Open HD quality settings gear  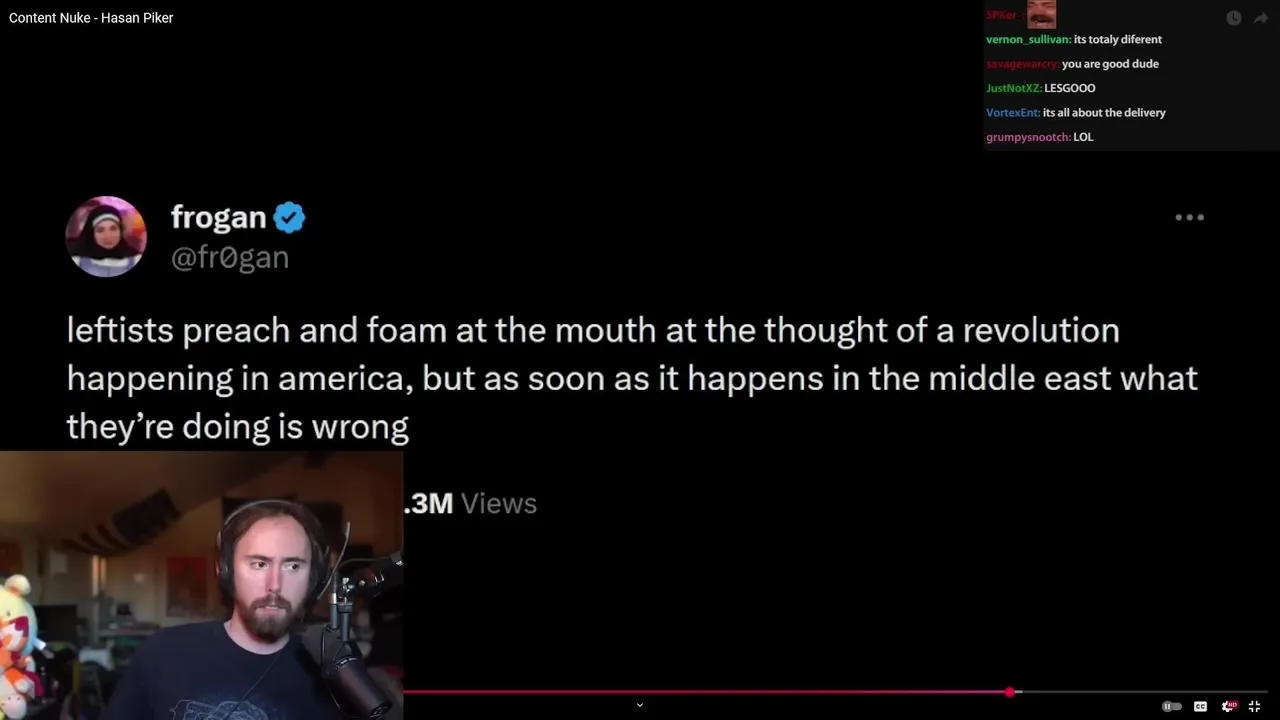(x=1229, y=706)
